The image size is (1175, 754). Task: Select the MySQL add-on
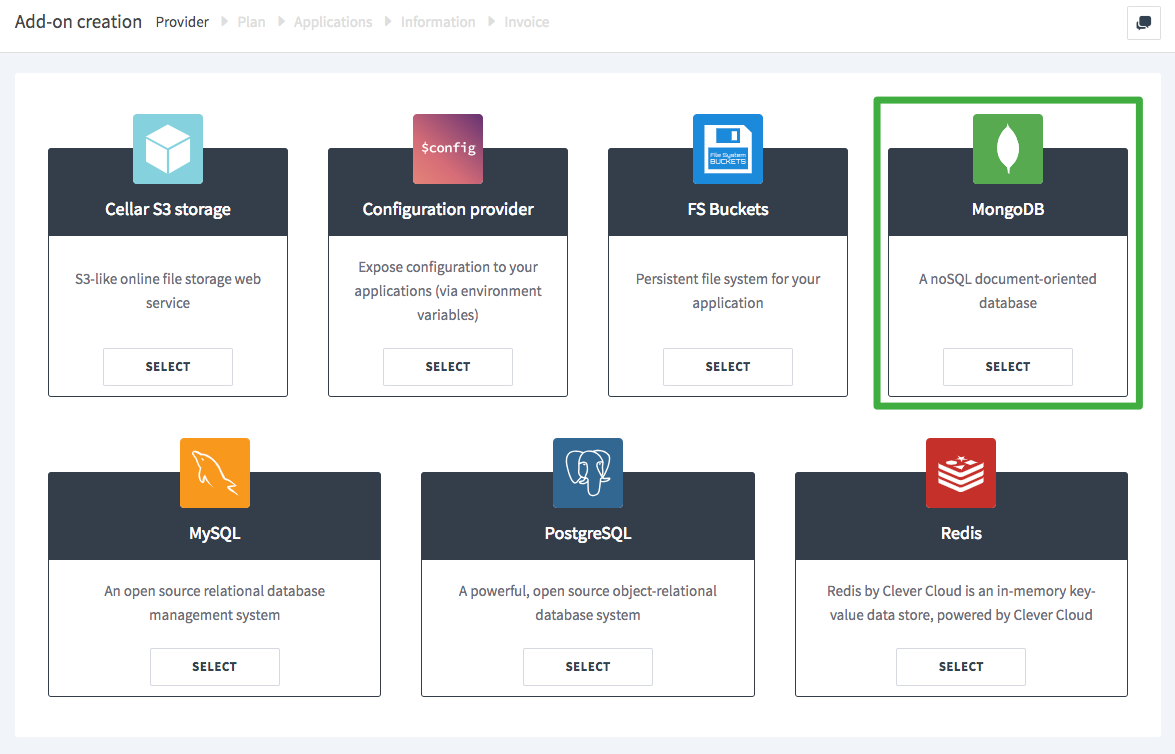tap(215, 667)
